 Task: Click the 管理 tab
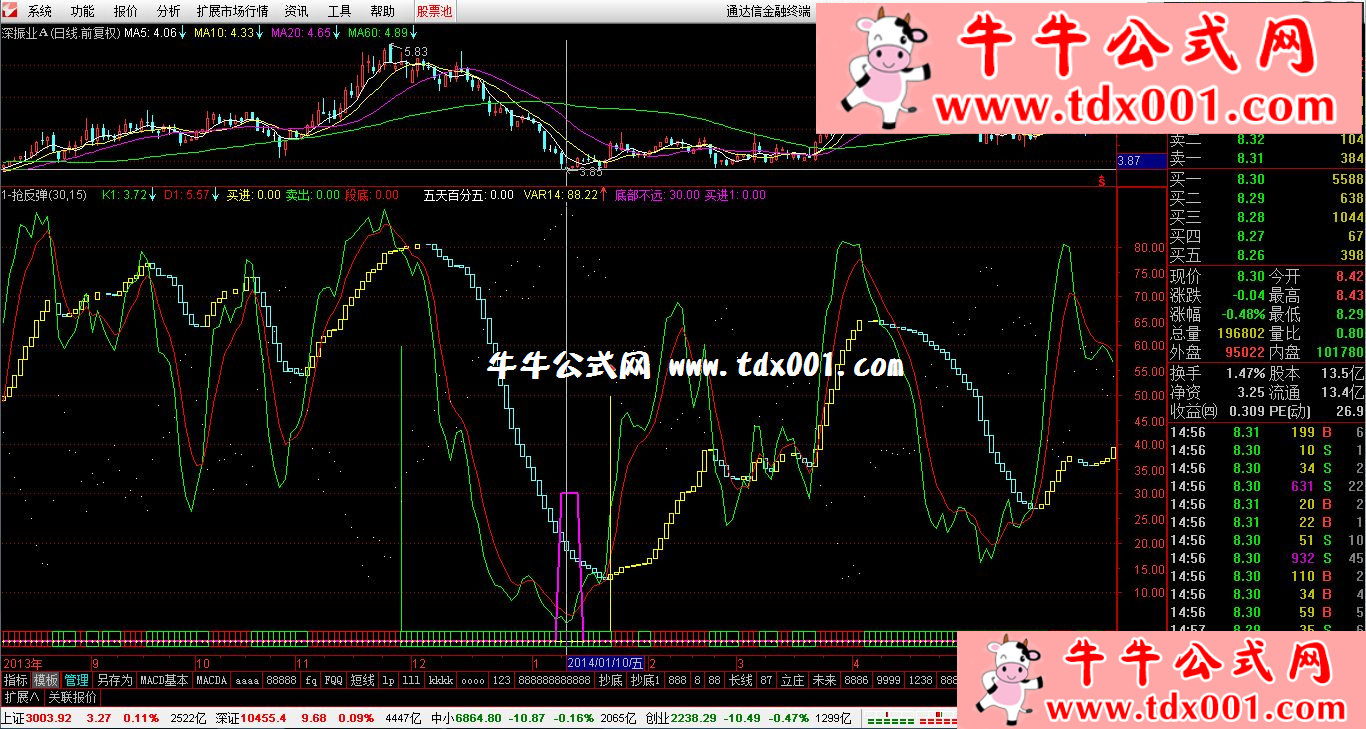77,680
